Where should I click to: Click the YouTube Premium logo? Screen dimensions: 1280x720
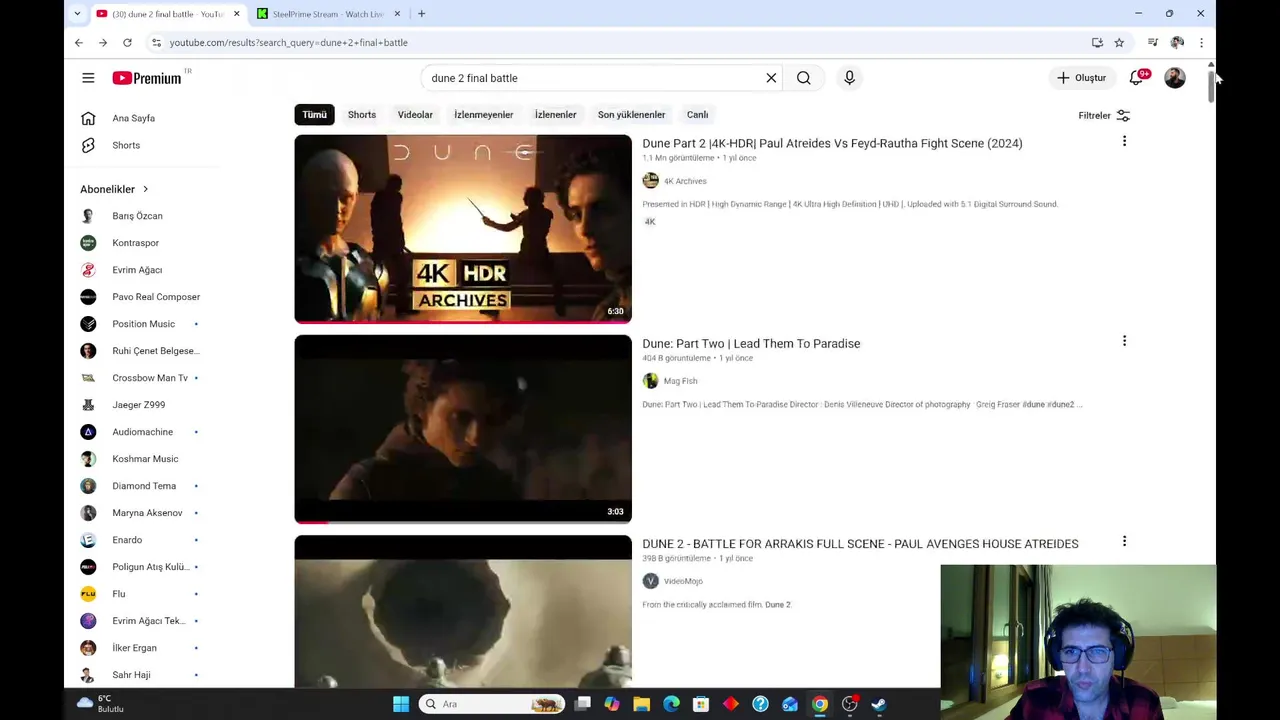click(147, 78)
